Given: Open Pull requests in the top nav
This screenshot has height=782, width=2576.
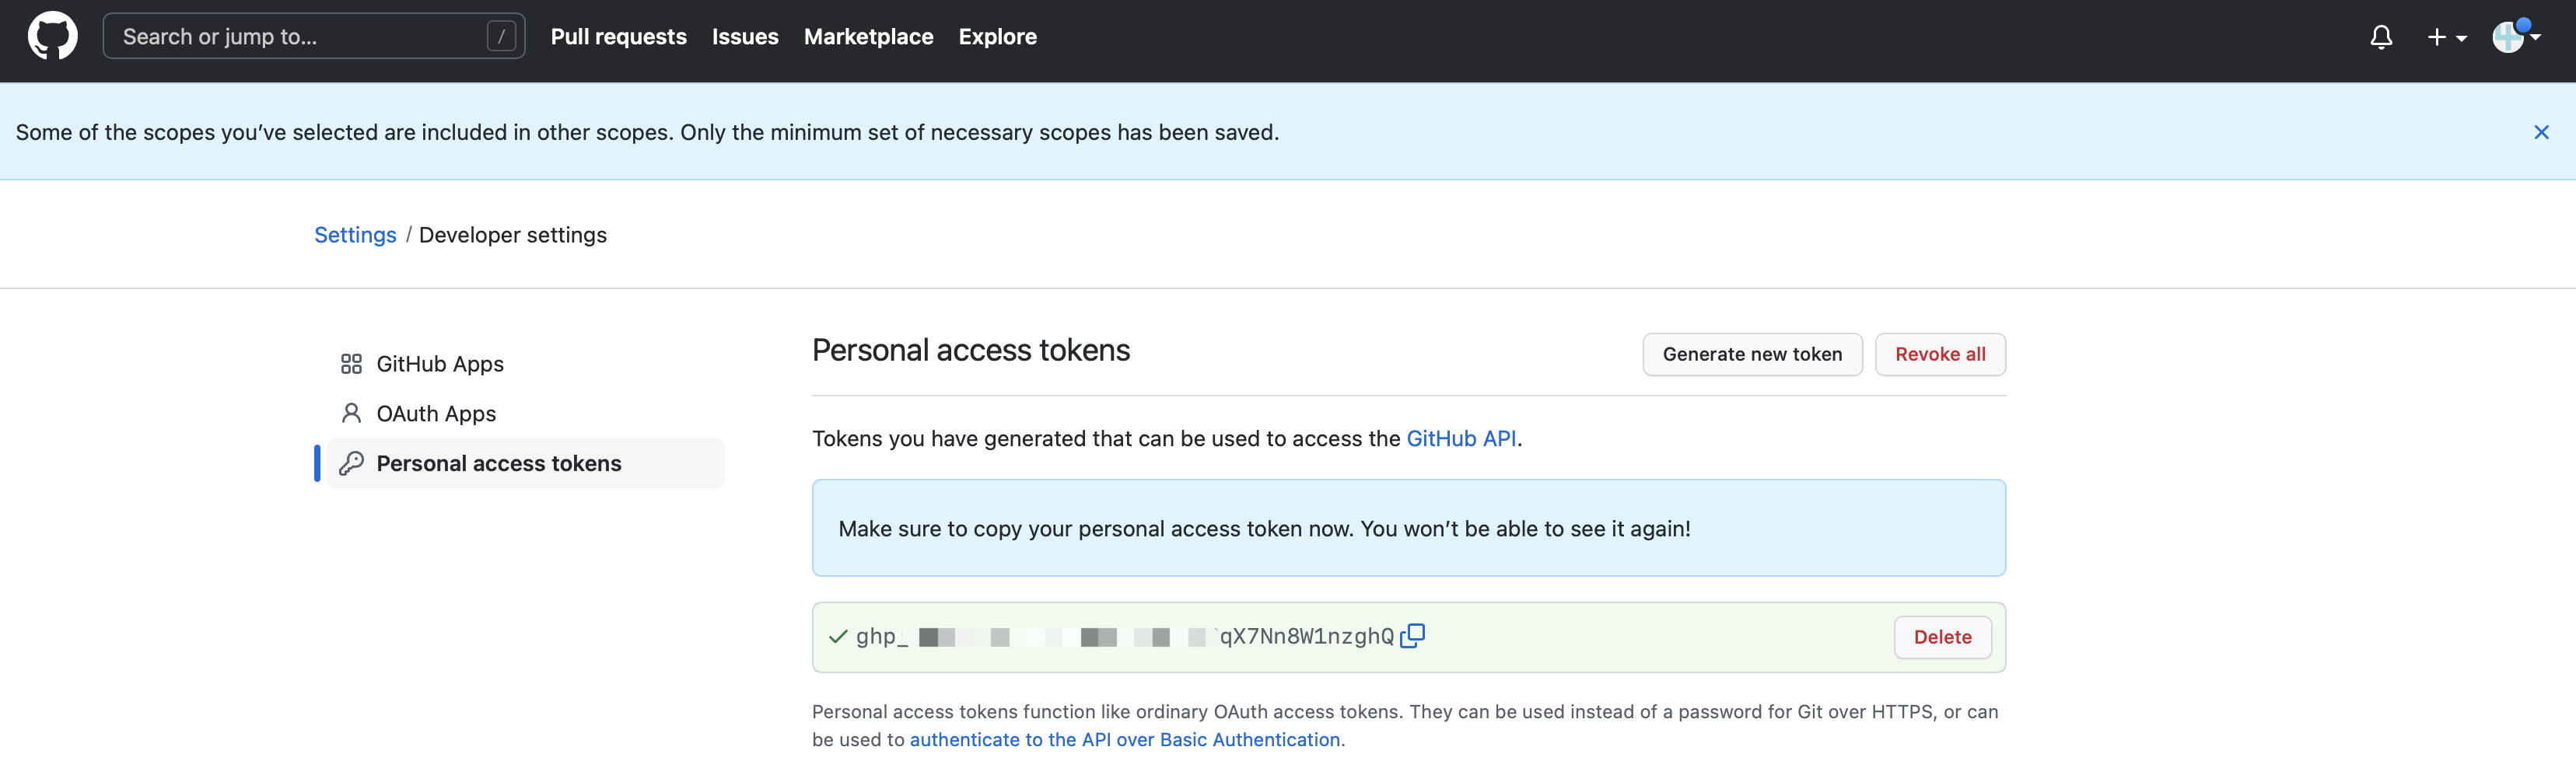Looking at the screenshot, I should tap(618, 37).
